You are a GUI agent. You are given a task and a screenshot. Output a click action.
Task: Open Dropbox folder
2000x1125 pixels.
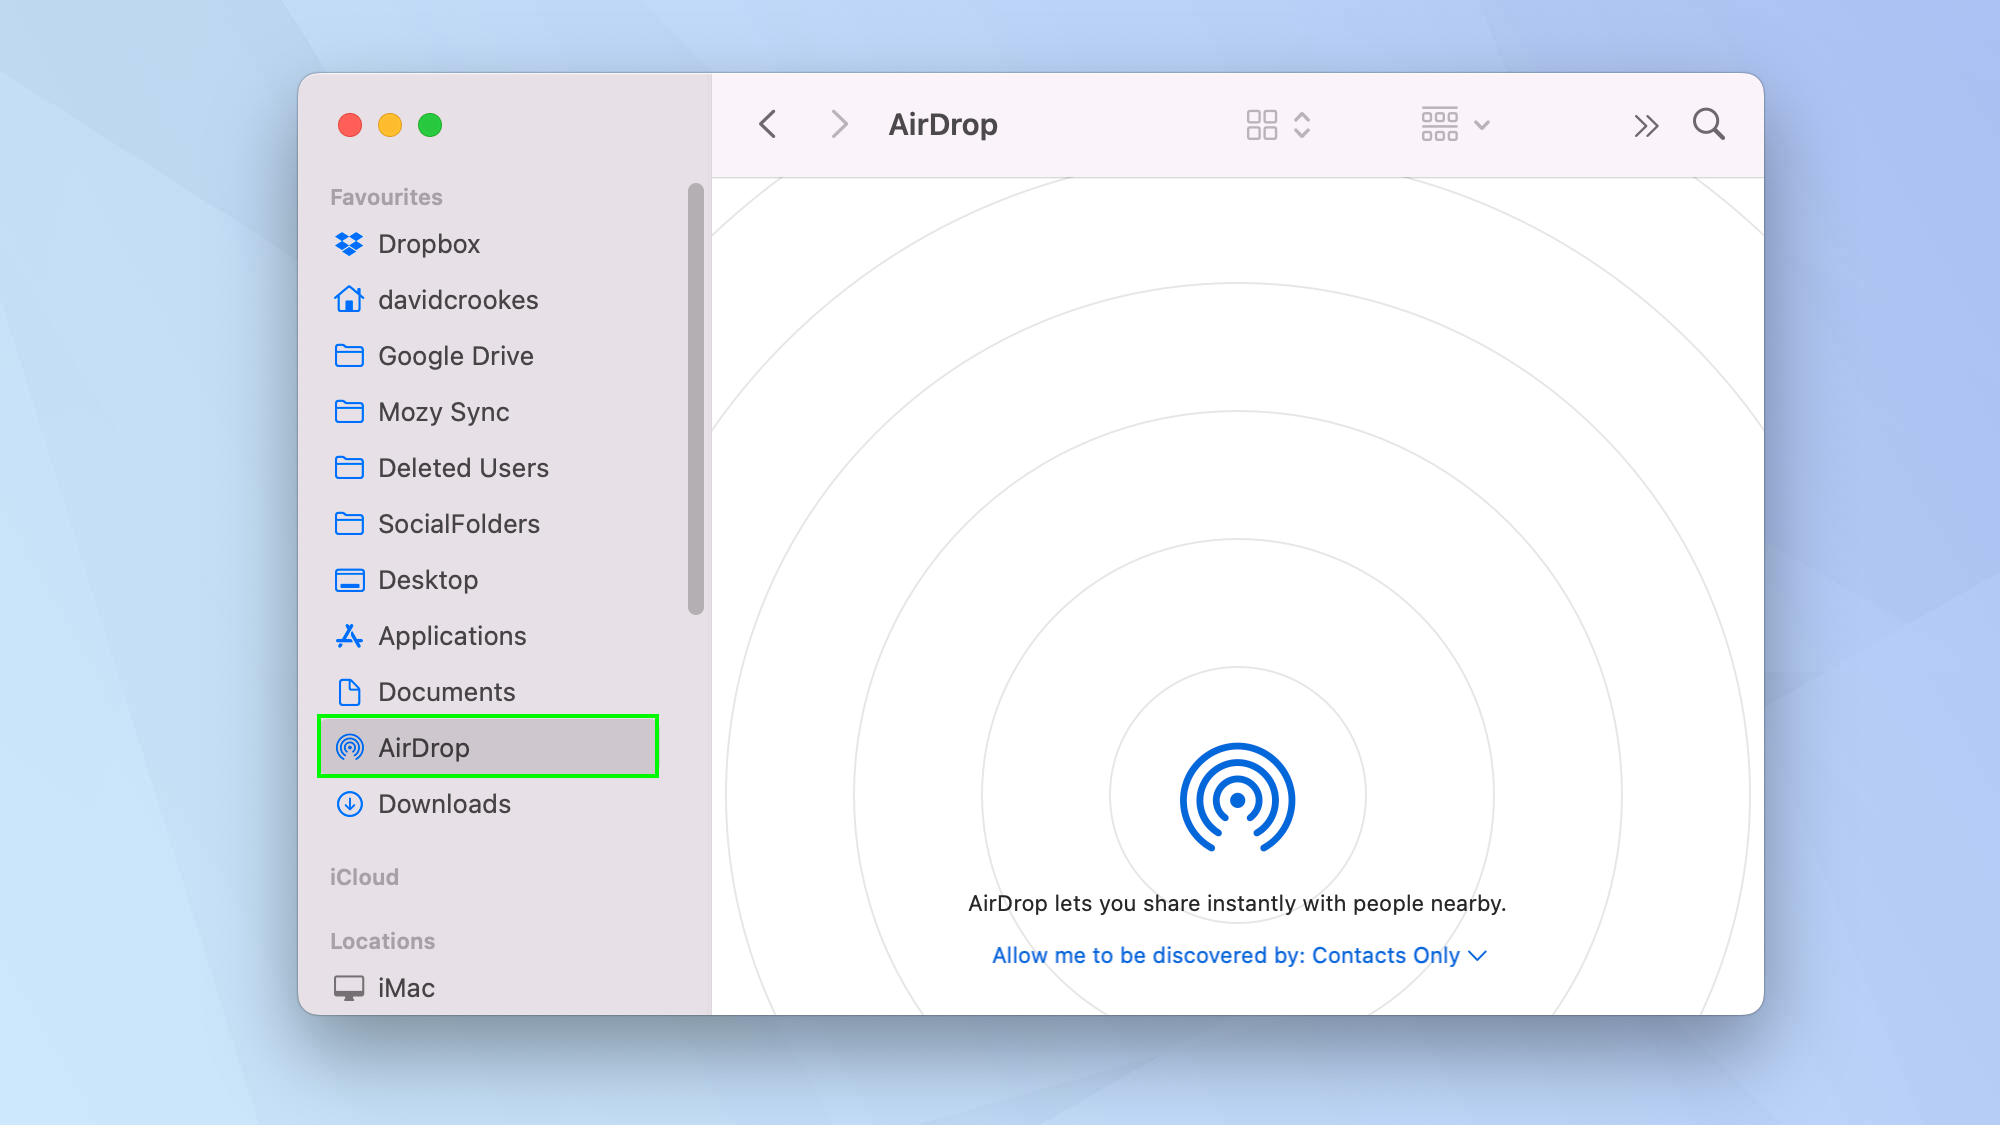[427, 243]
